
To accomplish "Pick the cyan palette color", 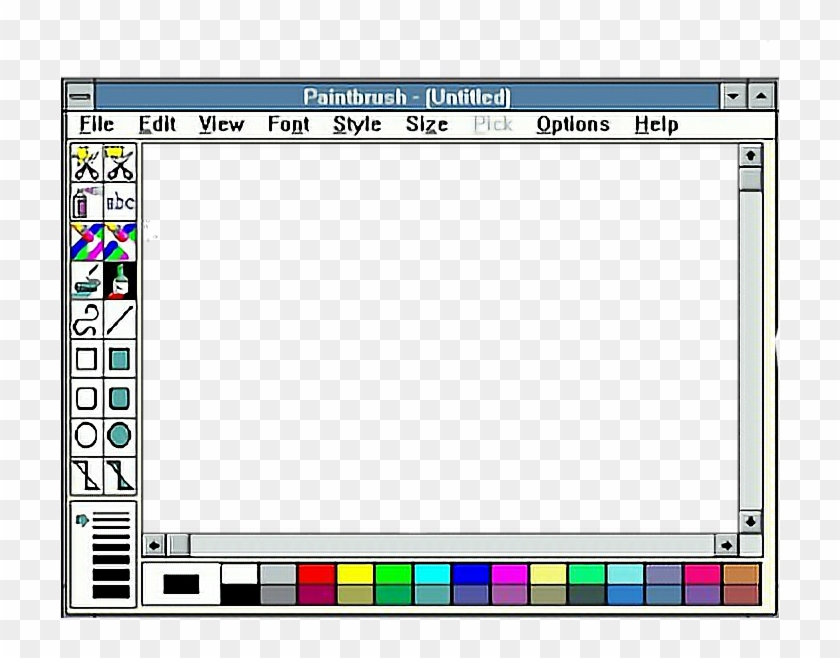I will [432, 574].
